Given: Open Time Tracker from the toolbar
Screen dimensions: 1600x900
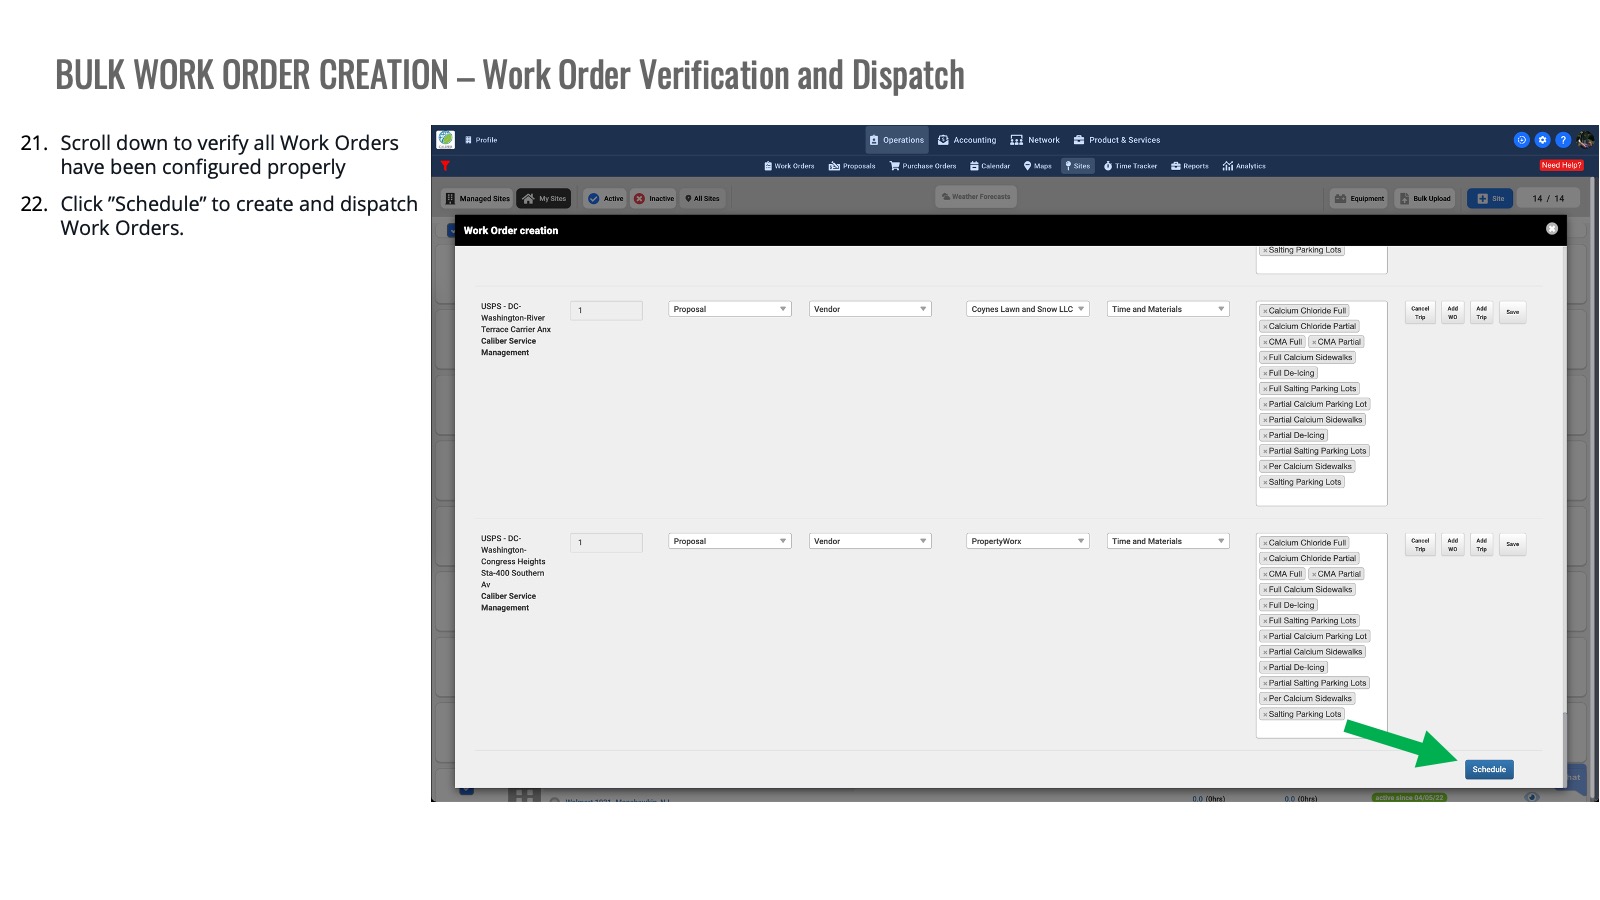Looking at the screenshot, I should (1130, 166).
